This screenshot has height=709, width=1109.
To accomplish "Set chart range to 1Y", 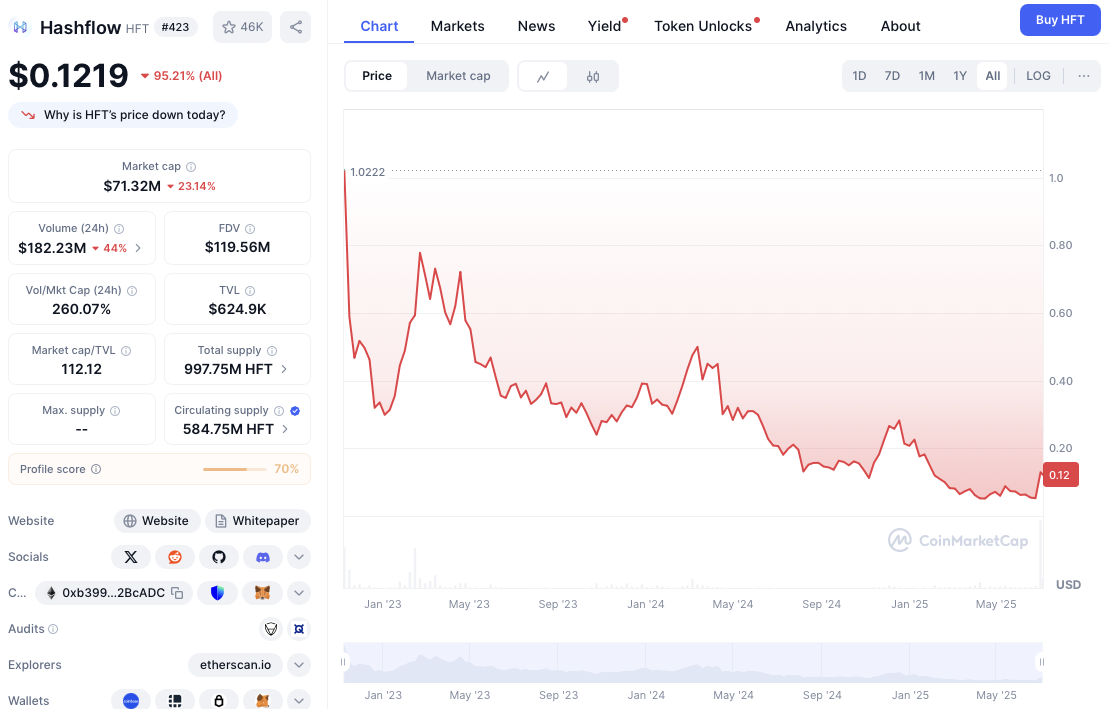I will pyautogui.click(x=960, y=76).
